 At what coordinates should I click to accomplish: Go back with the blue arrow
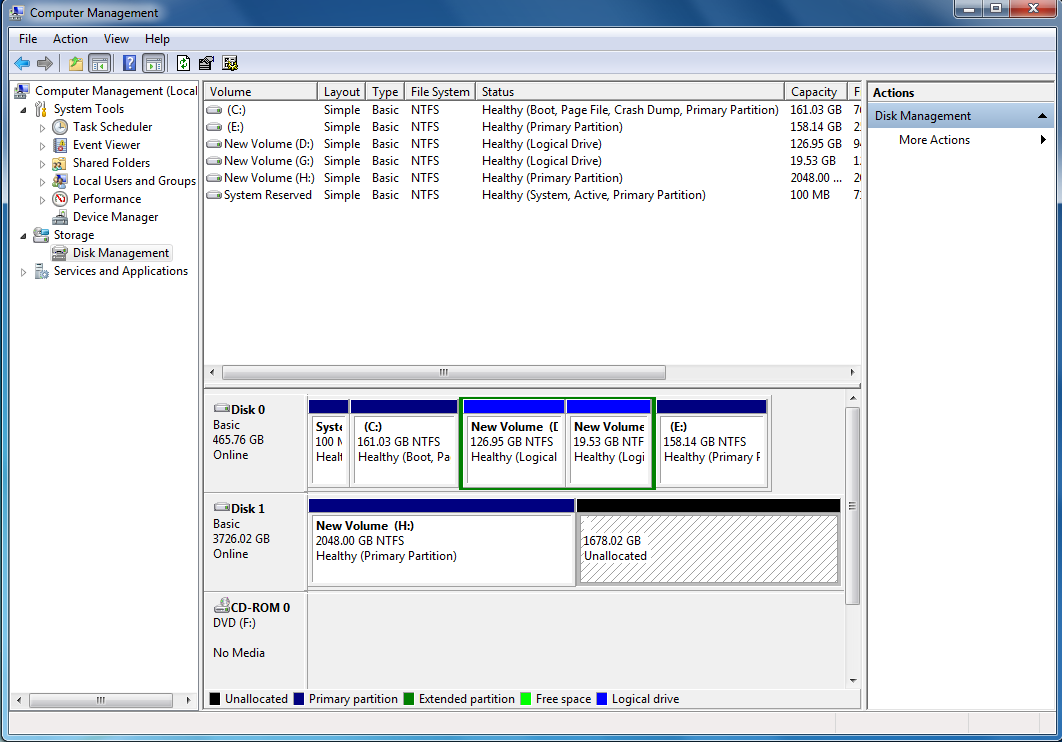click(22, 64)
